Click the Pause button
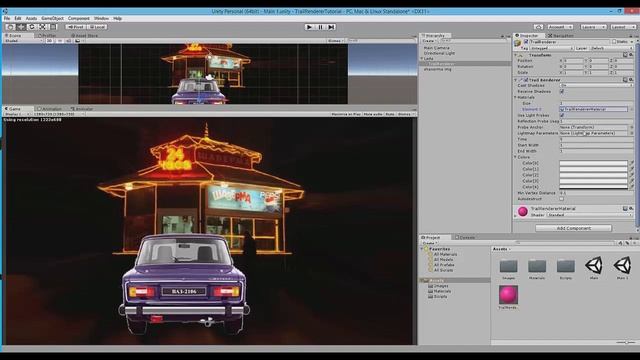Screen dimensions: 640x360 [320, 27]
